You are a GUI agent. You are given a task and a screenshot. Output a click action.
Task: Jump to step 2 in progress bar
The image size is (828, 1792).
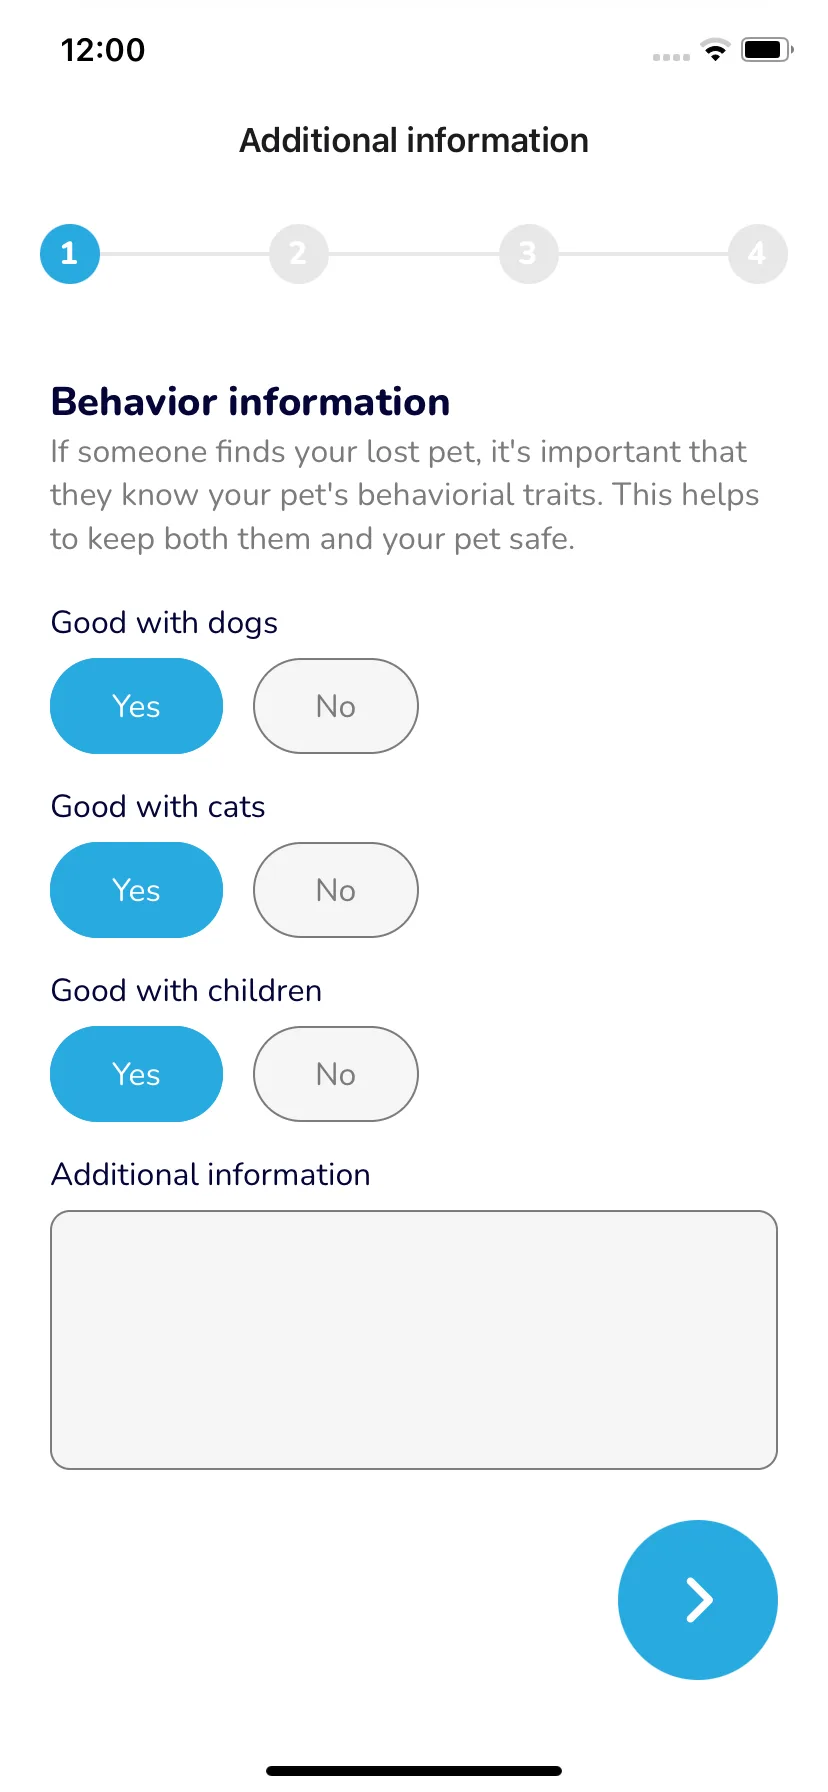[299, 254]
